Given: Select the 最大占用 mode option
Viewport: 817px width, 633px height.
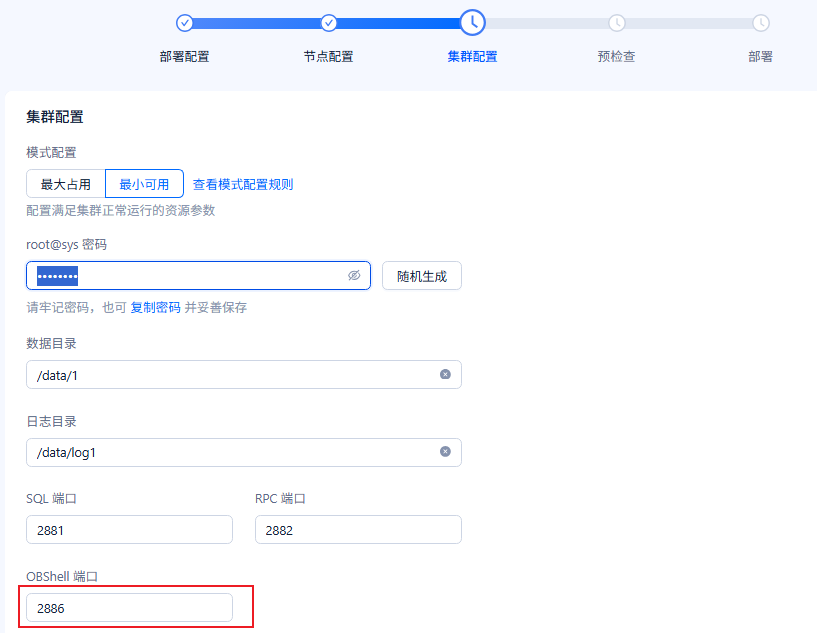Looking at the screenshot, I should click(66, 184).
